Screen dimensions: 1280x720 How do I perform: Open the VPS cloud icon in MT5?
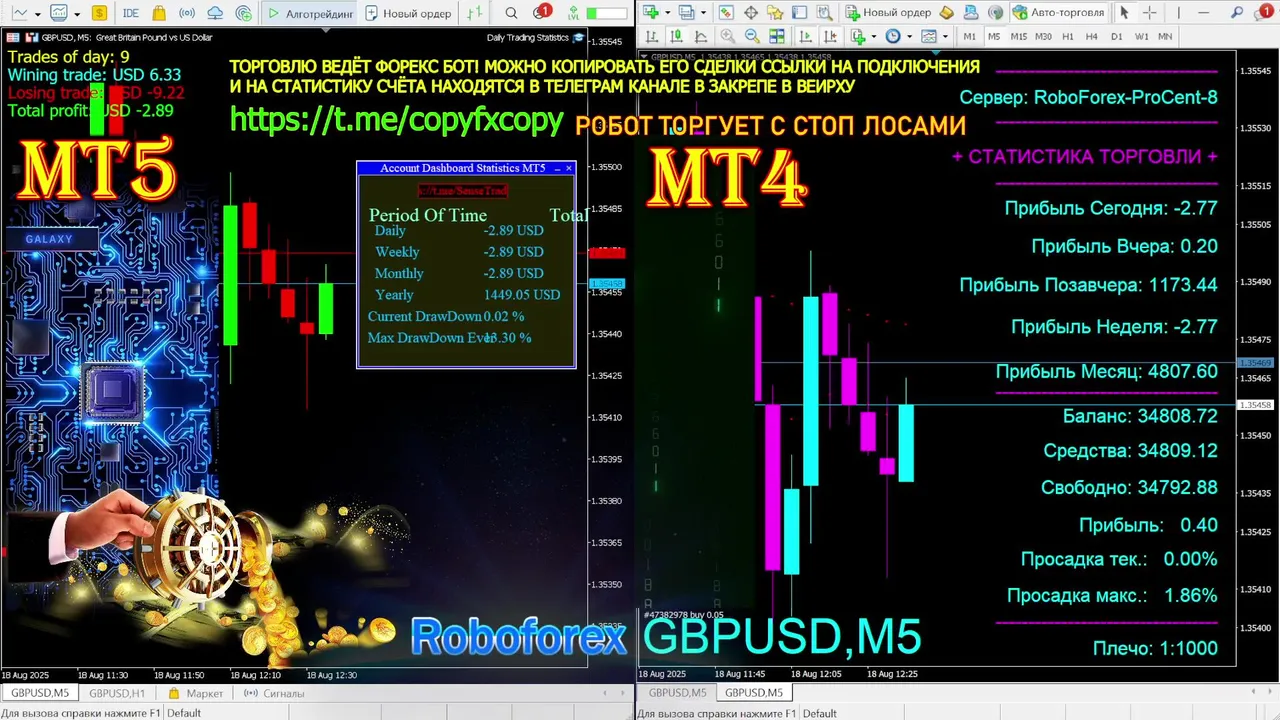pyautogui.click(x=215, y=13)
